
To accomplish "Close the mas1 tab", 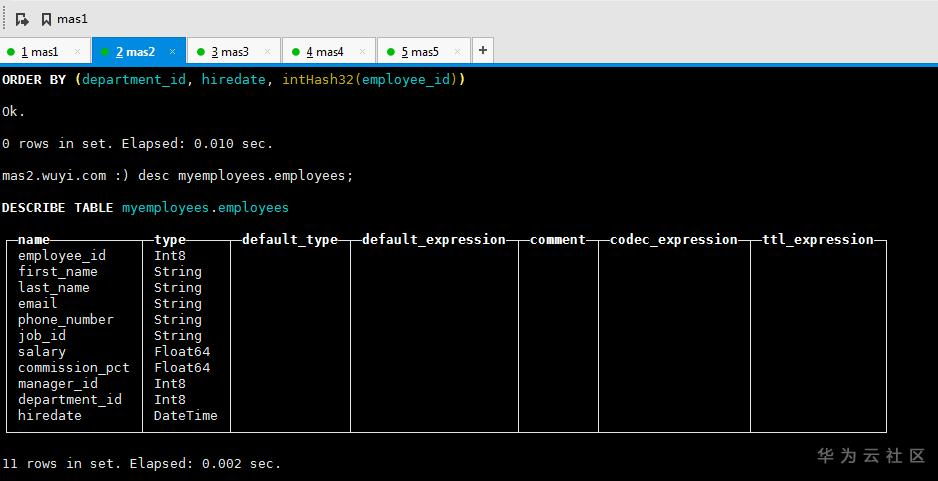I will click(x=77, y=52).
